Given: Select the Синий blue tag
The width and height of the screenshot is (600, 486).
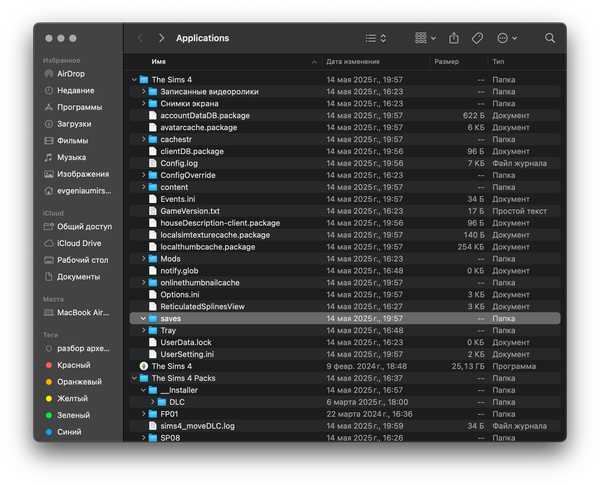Looking at the screenshot, I should [64, 432].
